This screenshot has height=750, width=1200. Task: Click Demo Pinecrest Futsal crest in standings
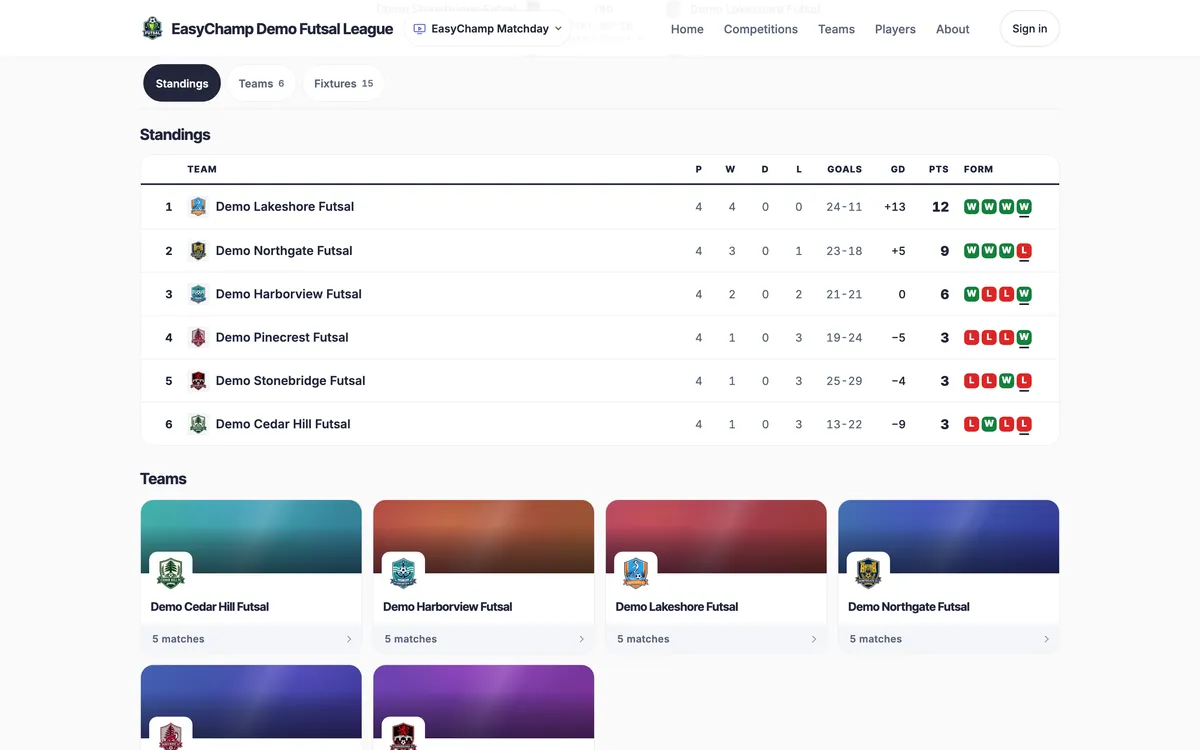[x=198, y=337]
